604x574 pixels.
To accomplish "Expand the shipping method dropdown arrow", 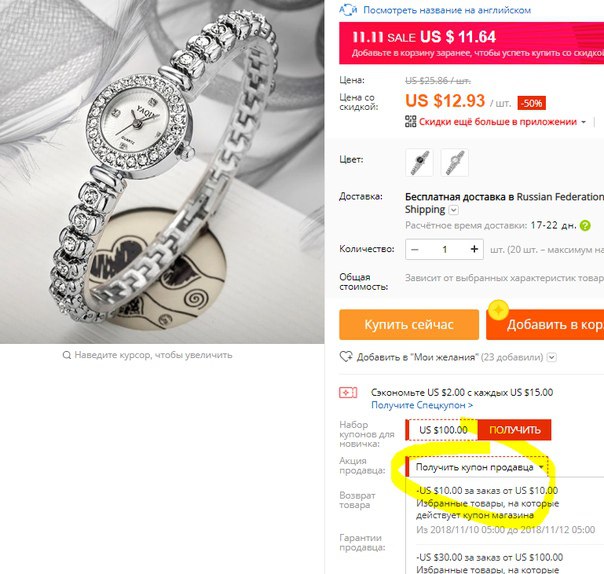I will (x=454, y=210).
